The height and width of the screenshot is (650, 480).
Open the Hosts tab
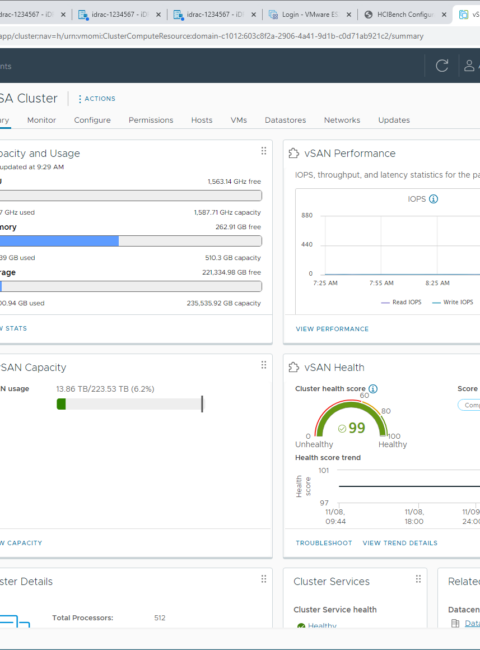point(201,120)
